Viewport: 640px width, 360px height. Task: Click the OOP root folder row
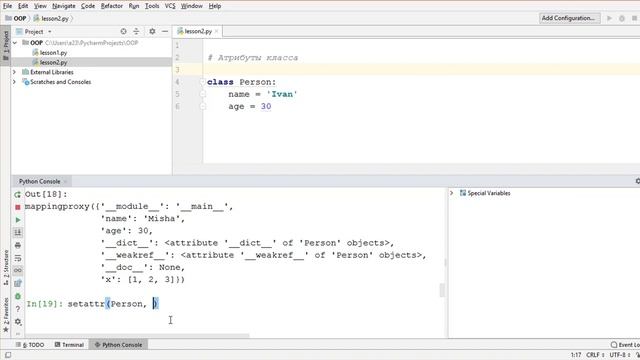click(91, 42)
